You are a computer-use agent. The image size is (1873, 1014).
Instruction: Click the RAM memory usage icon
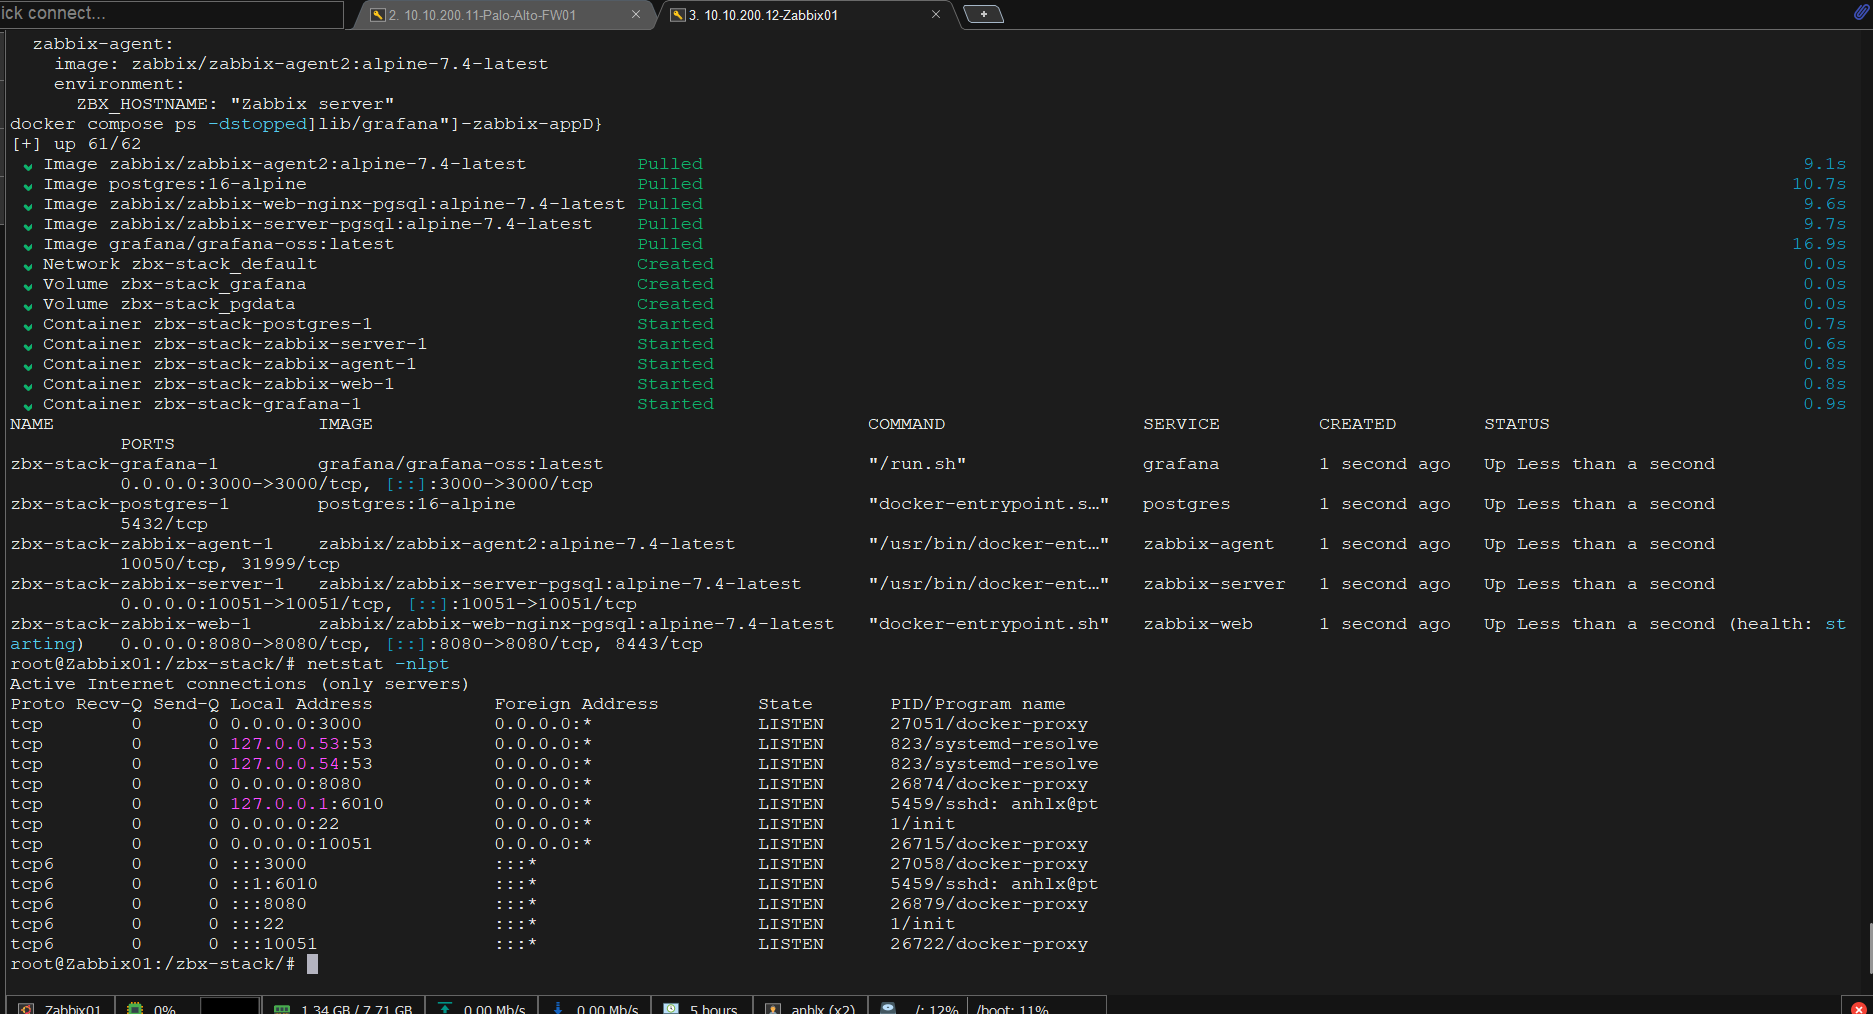282,1008
